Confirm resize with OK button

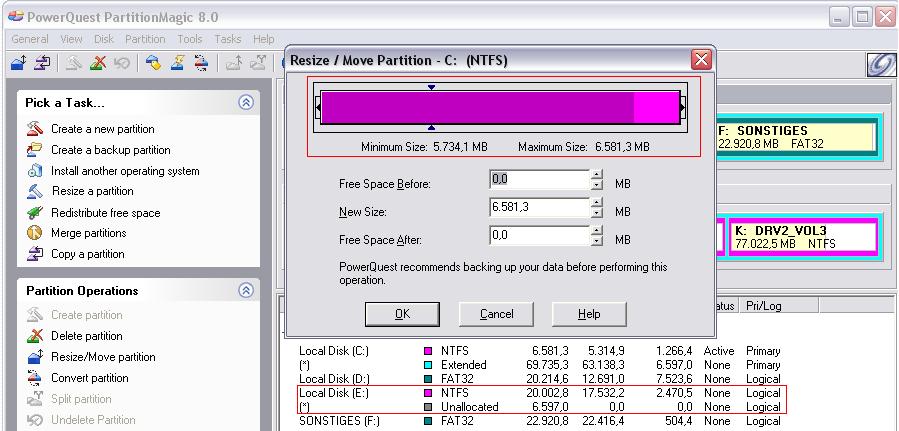point(402,314)
